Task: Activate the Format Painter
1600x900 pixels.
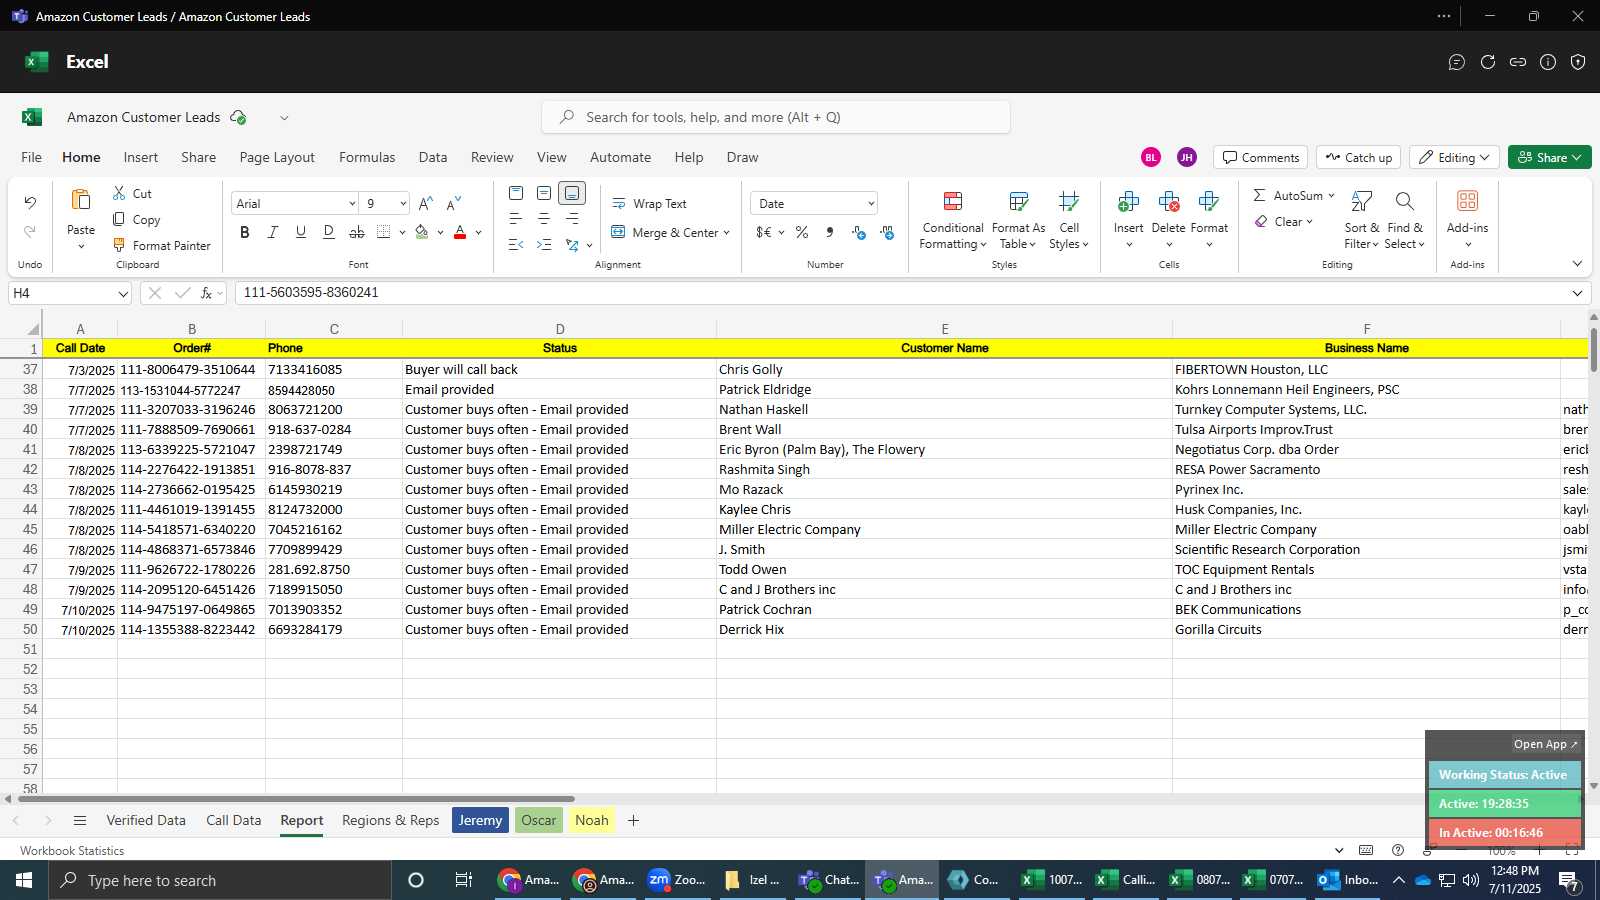Action: (161, 245)
